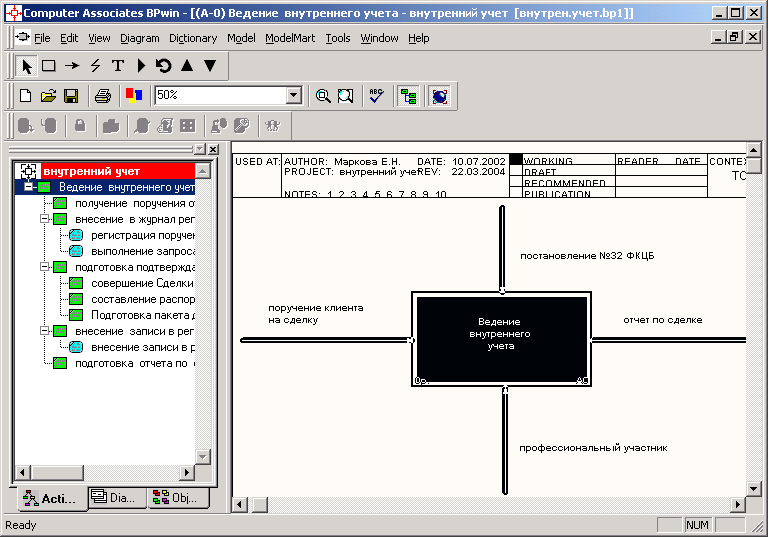Image resolution: width=768 pixels, height=537 pixels.
Task: Switch to the Diagrams tab
Action: point(117,497)
